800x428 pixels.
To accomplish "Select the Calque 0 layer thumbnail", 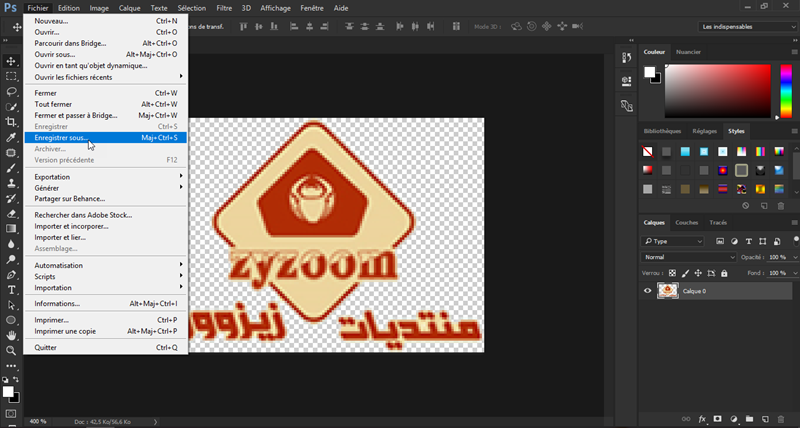I will coord(668,291).
